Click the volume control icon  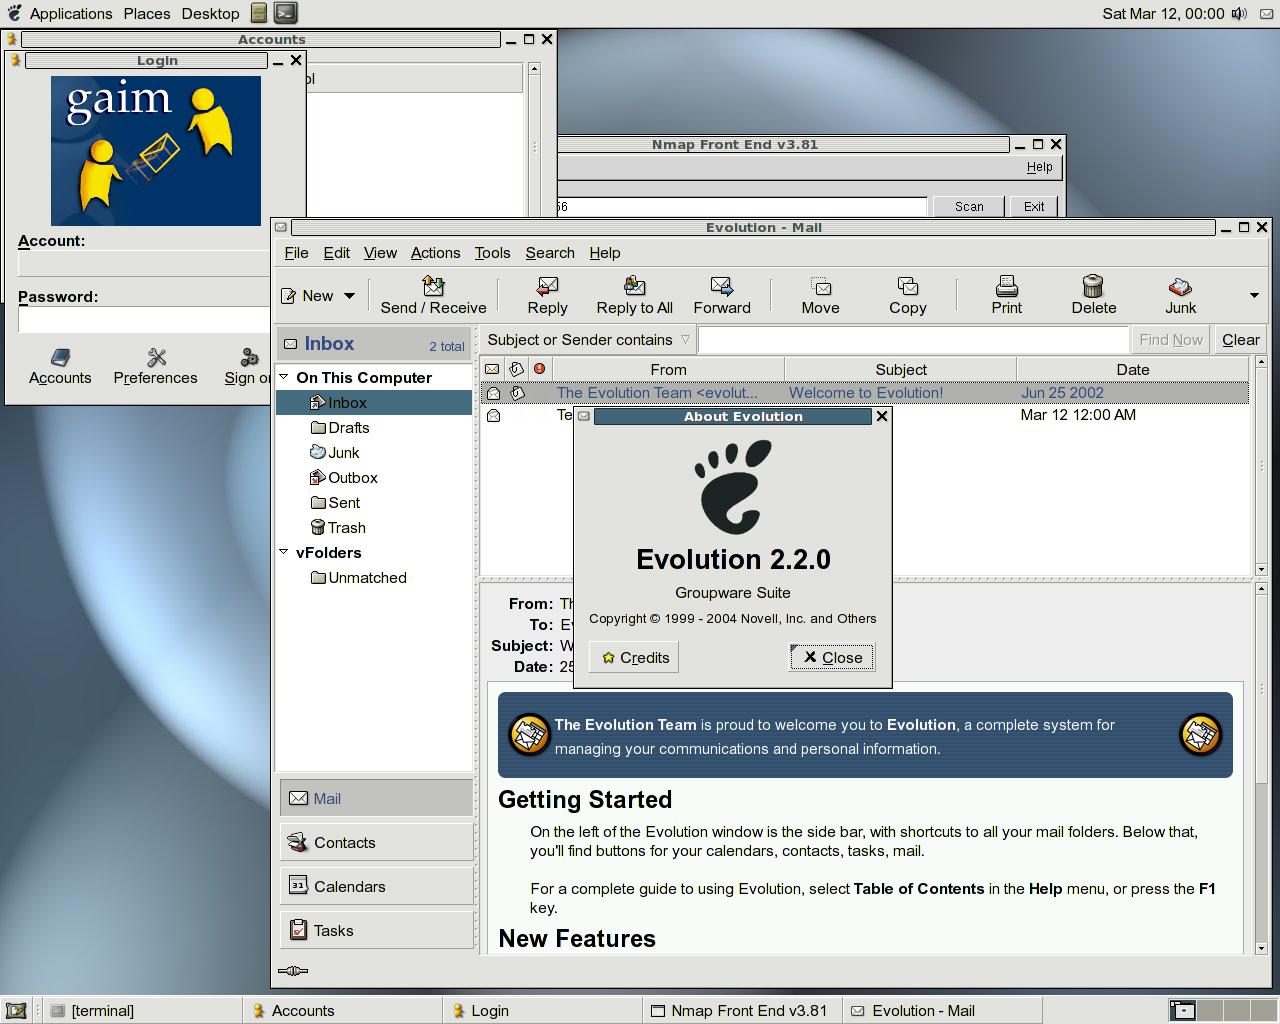point(1240,13)
